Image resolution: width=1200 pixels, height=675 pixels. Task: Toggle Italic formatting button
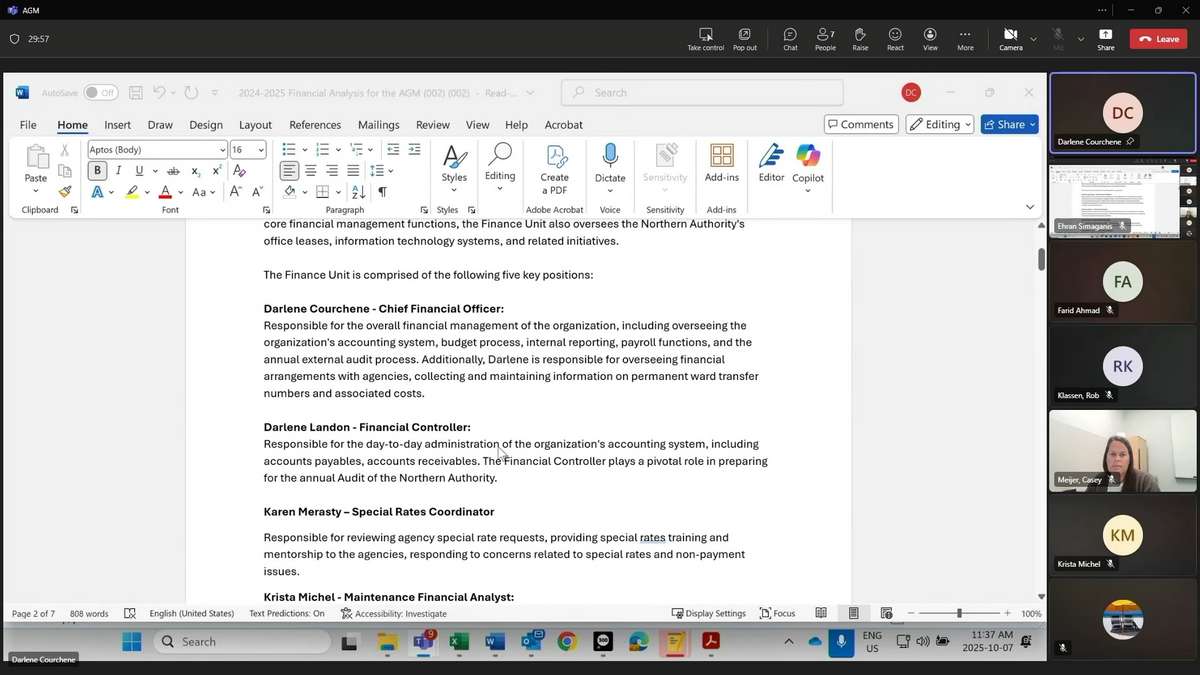pos(119,171)
